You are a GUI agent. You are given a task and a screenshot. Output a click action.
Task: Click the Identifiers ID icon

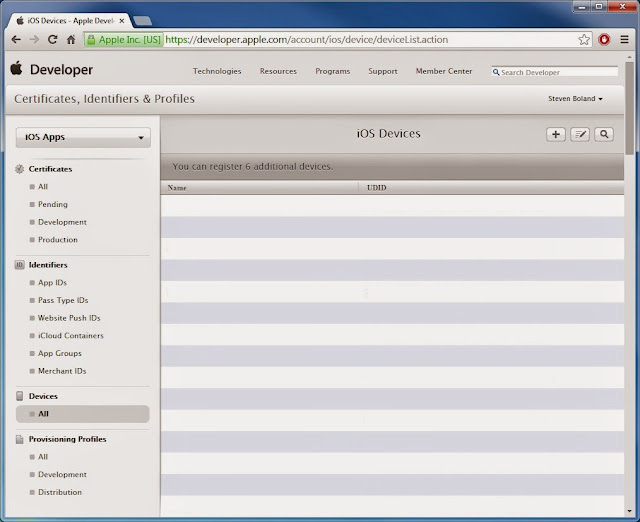click(x=20, y=265)
